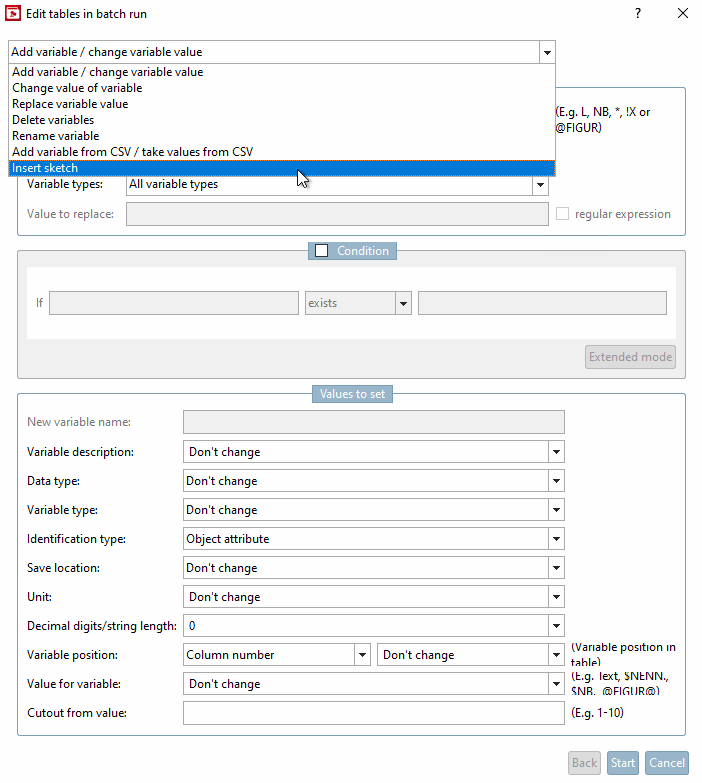Click the '(E.g. 1-10)' hint text
Viewport: 702px width, 783px height.
[x=597, y=713]
